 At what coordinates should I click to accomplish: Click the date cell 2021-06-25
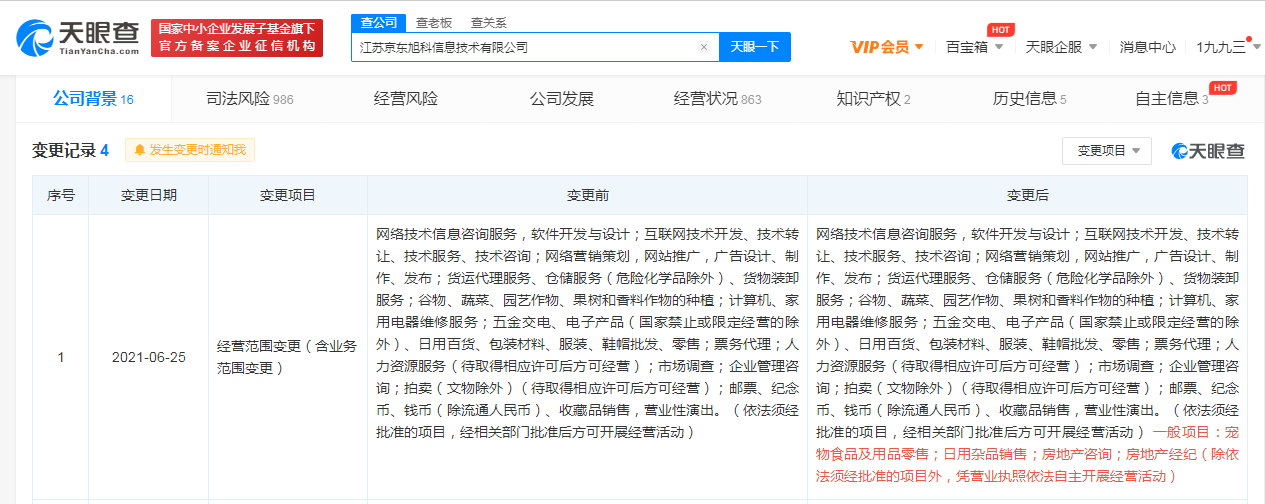pyautogui.click(x=149, y=357)
